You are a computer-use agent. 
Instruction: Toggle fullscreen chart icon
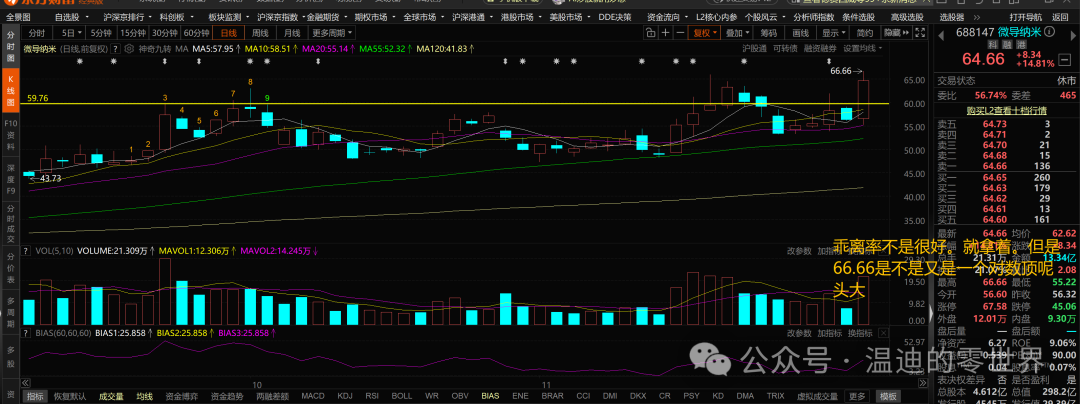[920, 32]
